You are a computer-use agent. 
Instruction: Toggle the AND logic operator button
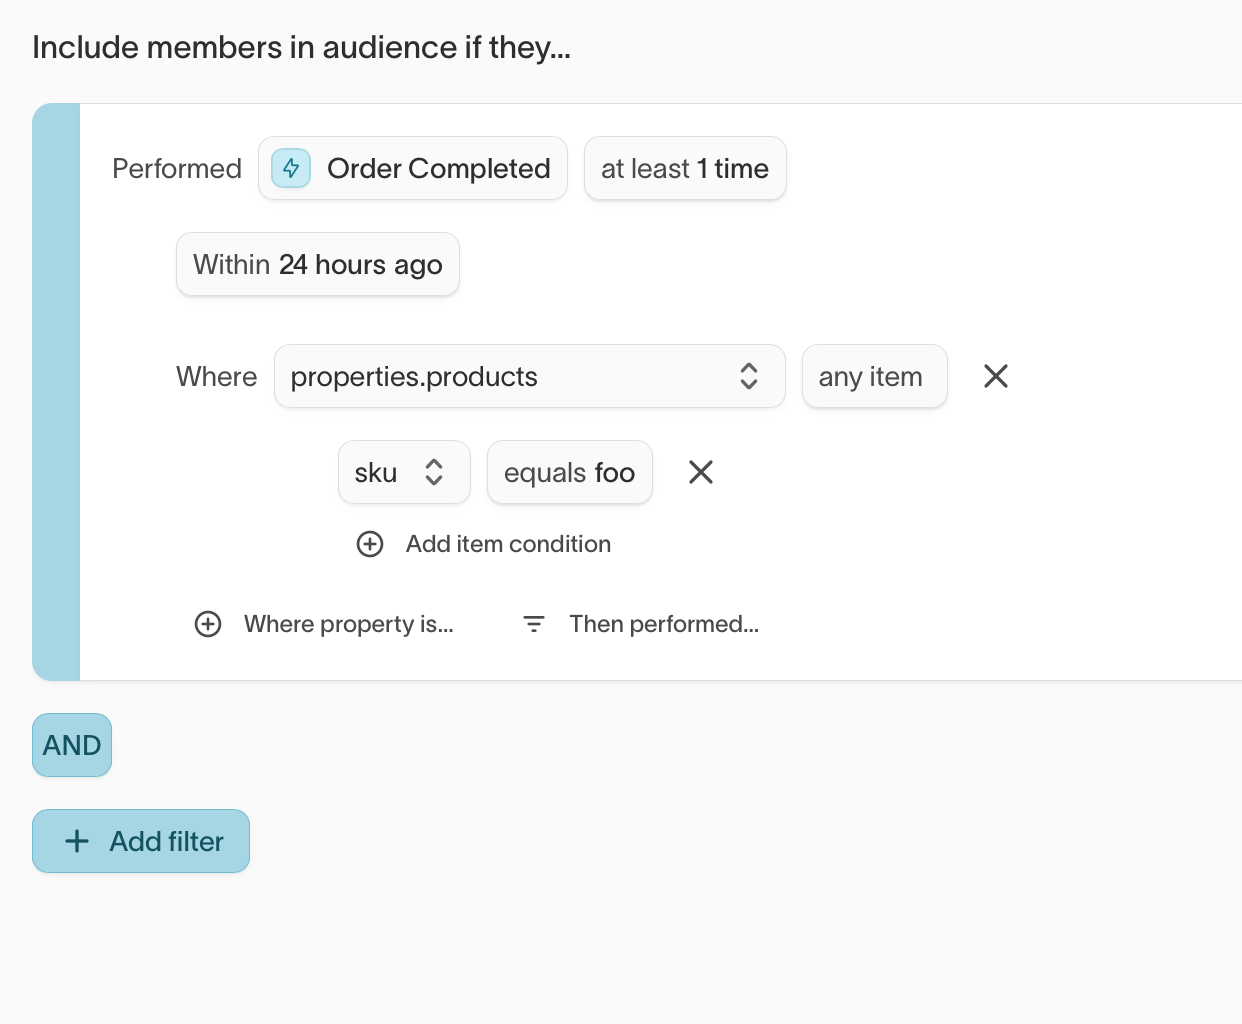tap(72, 745)
